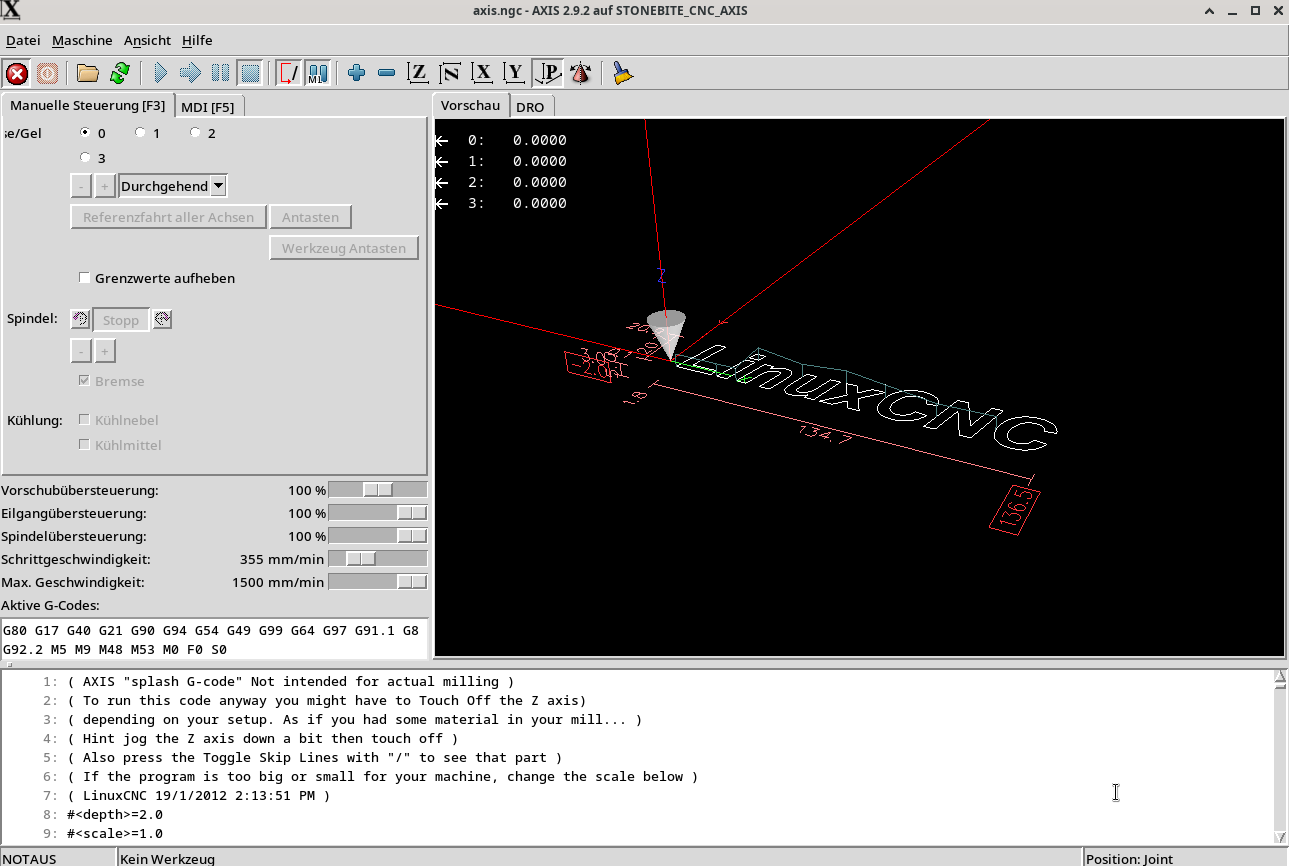Adjust Spindelübersteuerung slider
This screenshot has height=866, width=1289.
tap(378, 536)
